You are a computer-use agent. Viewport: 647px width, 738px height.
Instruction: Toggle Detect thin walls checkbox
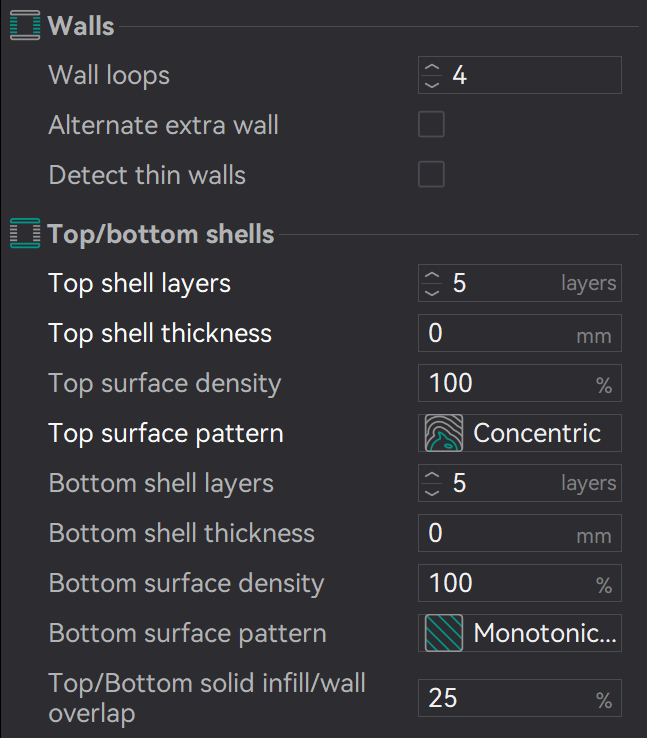click(x=431, y=175)
